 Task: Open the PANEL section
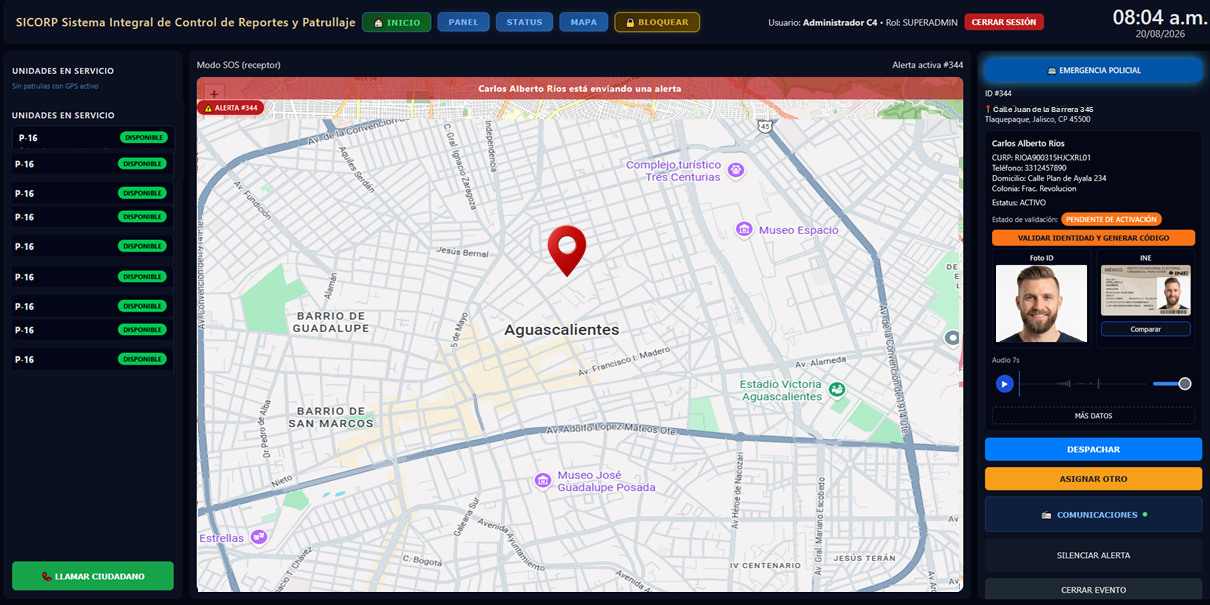(x=463, y=22)
